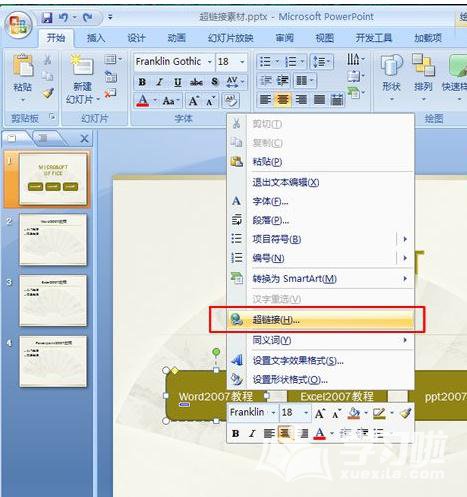Open the Review (审阅) tab

[284, 38]
